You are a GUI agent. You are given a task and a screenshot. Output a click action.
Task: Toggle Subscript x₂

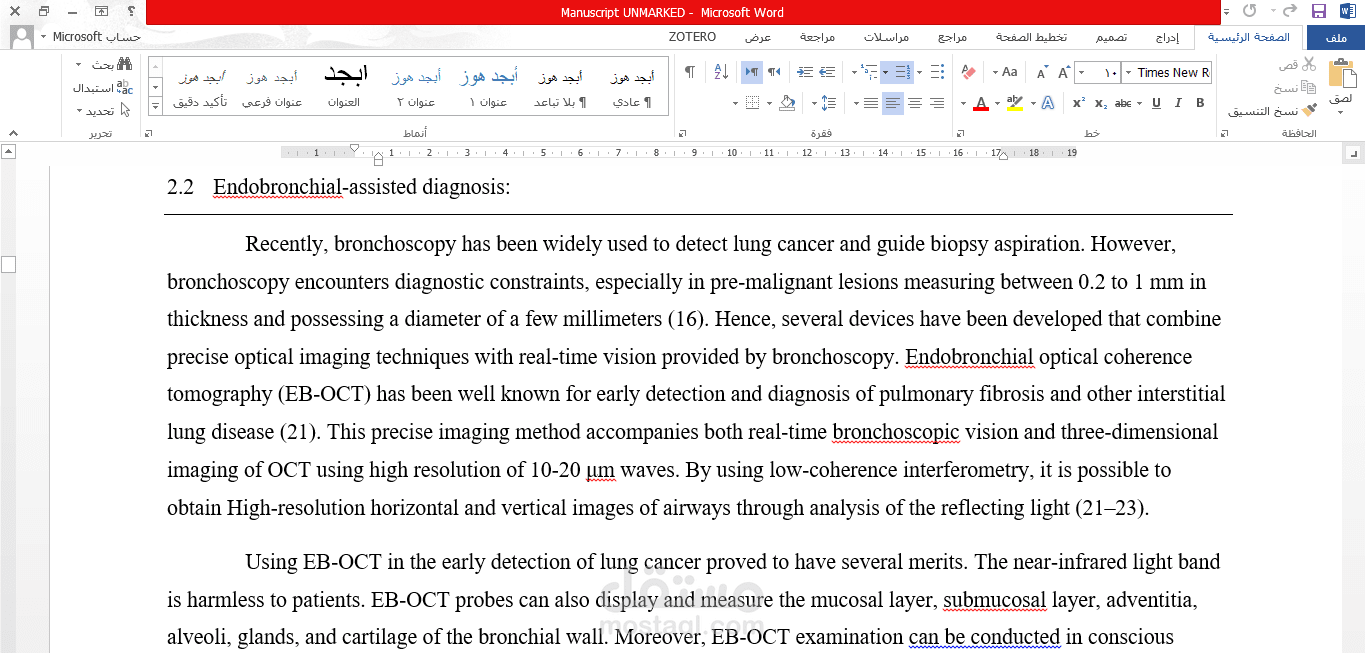(x=1101, y=103)
